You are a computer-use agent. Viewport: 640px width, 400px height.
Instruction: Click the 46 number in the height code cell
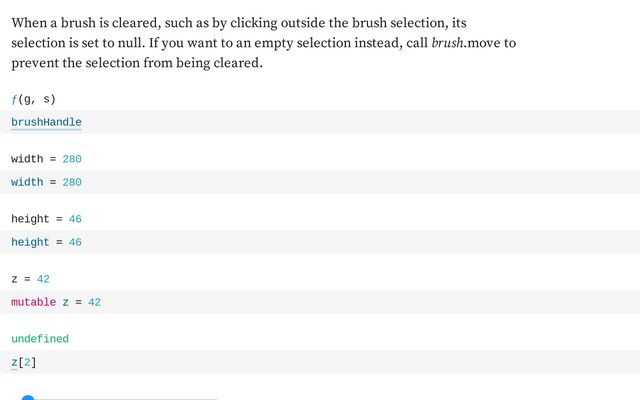76,242
